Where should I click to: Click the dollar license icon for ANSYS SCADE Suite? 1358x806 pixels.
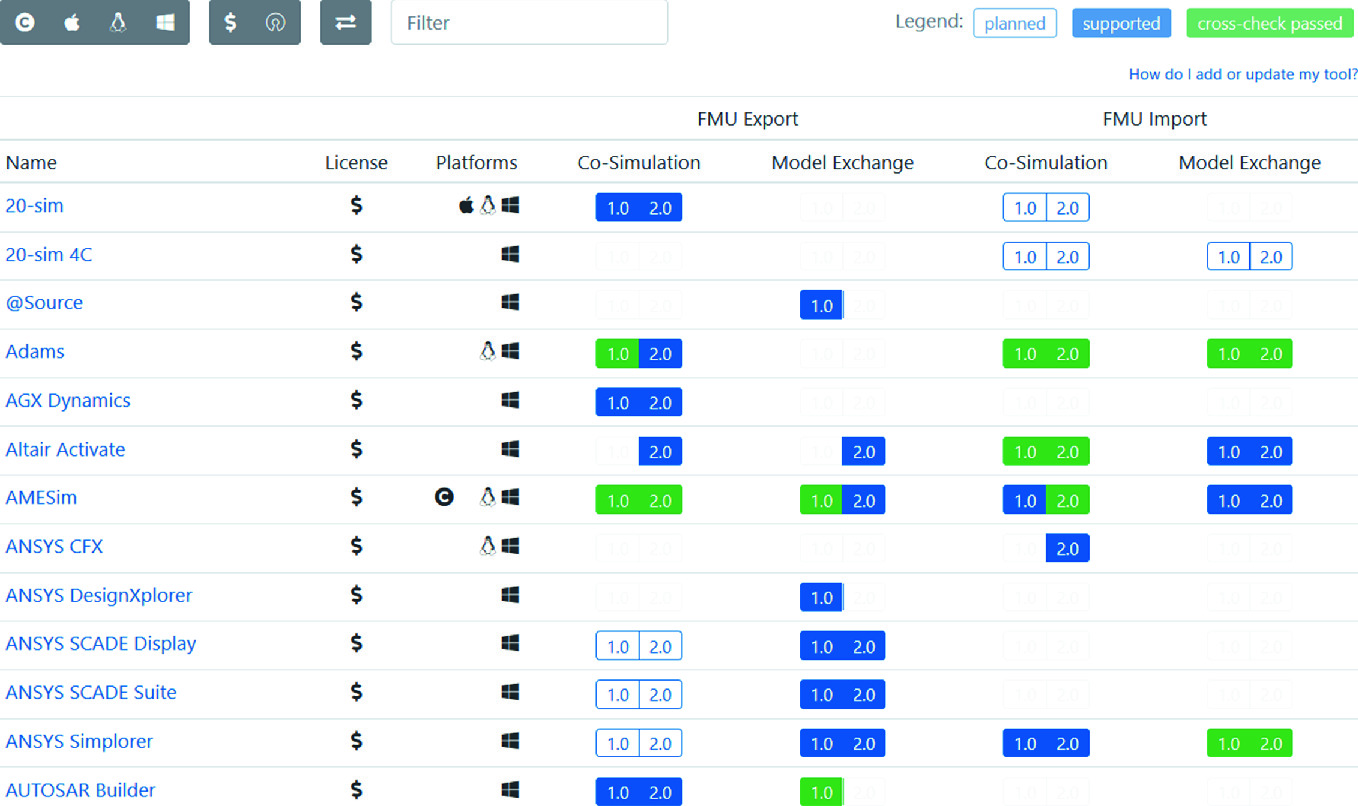click(356, 692)
